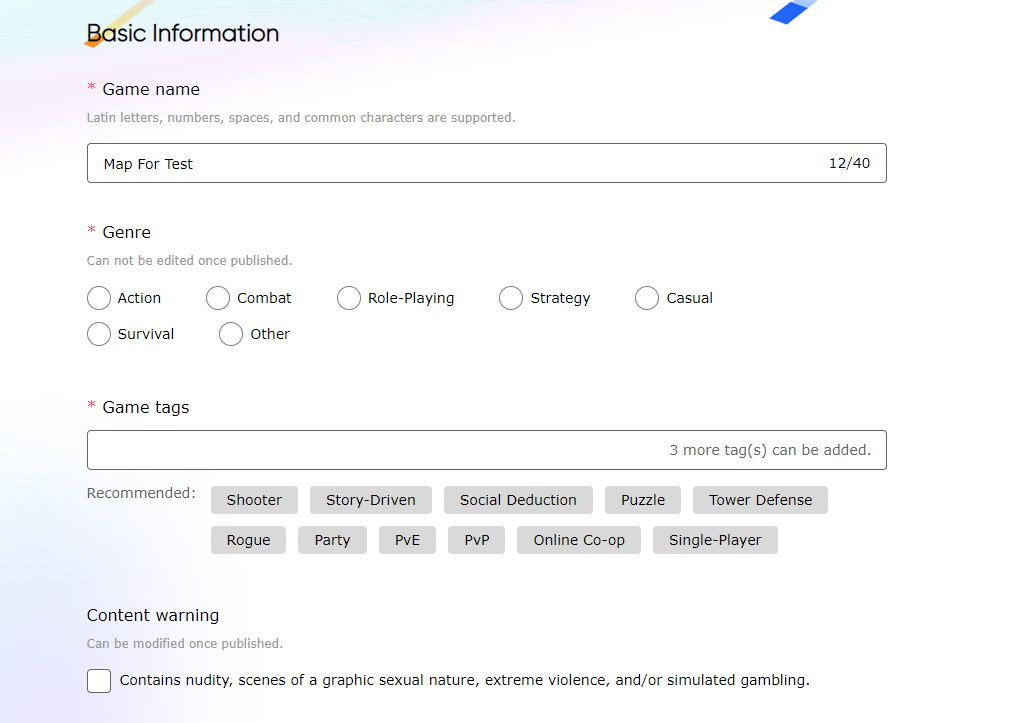Add the Party tag
This screenshot has height=723, width=1012.
pyautogui.click(x=332, y=540)
